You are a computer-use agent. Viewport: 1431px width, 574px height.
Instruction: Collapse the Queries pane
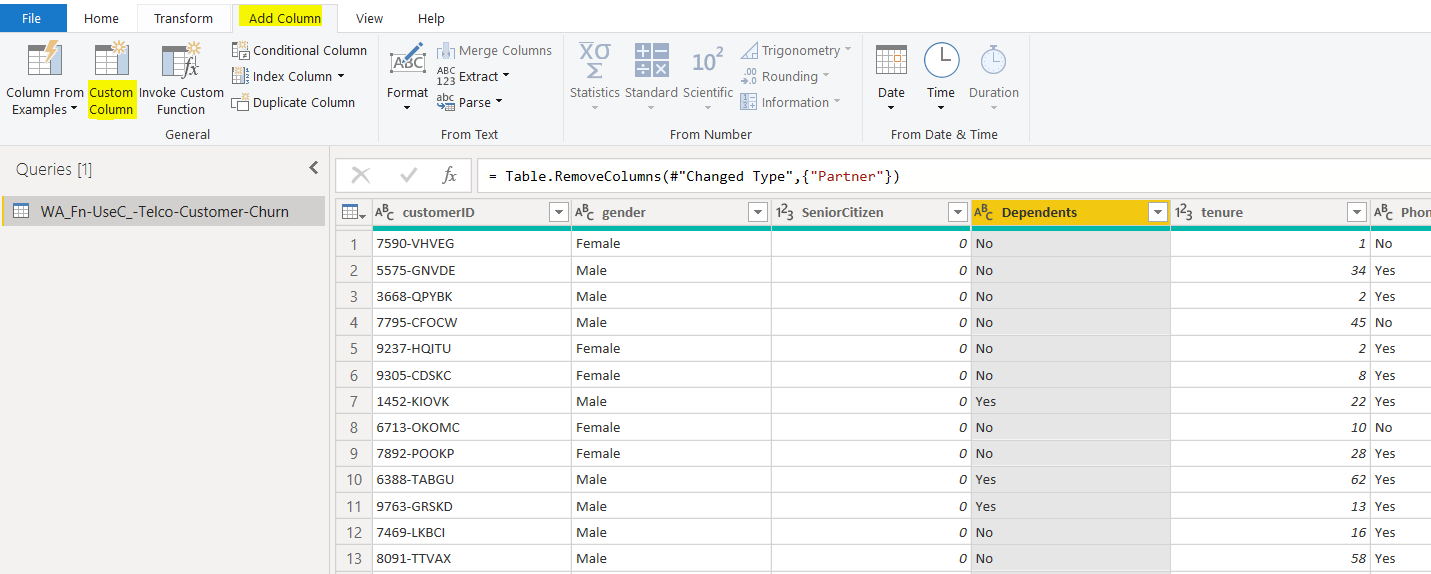pyautogui.click(x=313, y=168)
